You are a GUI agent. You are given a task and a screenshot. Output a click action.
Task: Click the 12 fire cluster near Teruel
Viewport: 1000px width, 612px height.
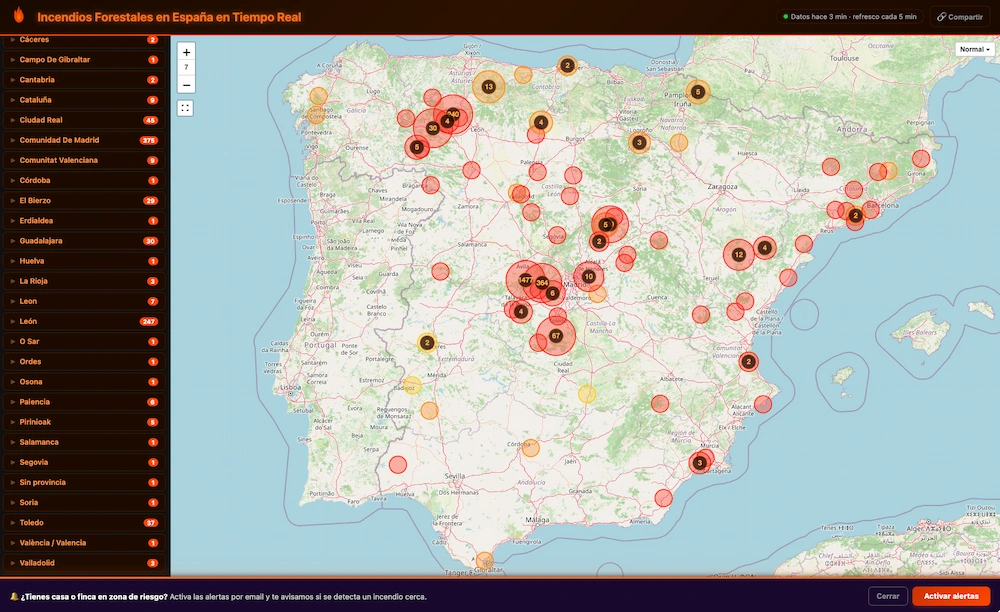(x=739, y=254)
